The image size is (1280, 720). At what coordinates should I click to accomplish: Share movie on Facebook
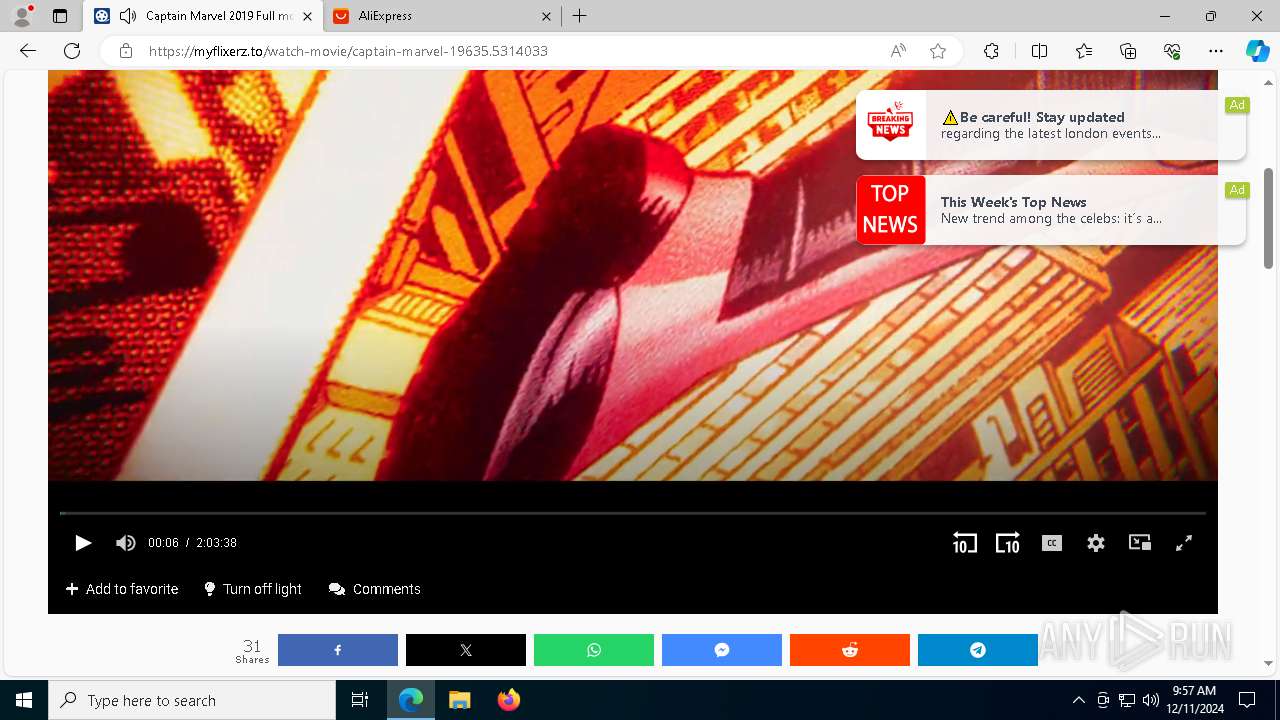pyautogui.click(x=338, y=650)
